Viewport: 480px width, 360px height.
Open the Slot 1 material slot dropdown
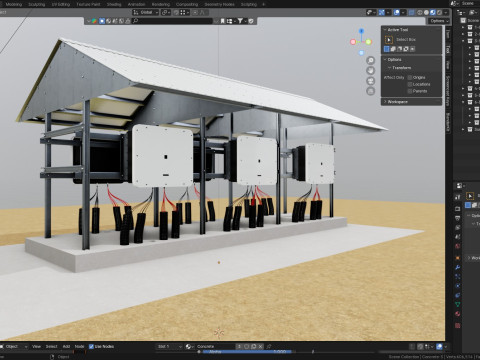(169, 347)
